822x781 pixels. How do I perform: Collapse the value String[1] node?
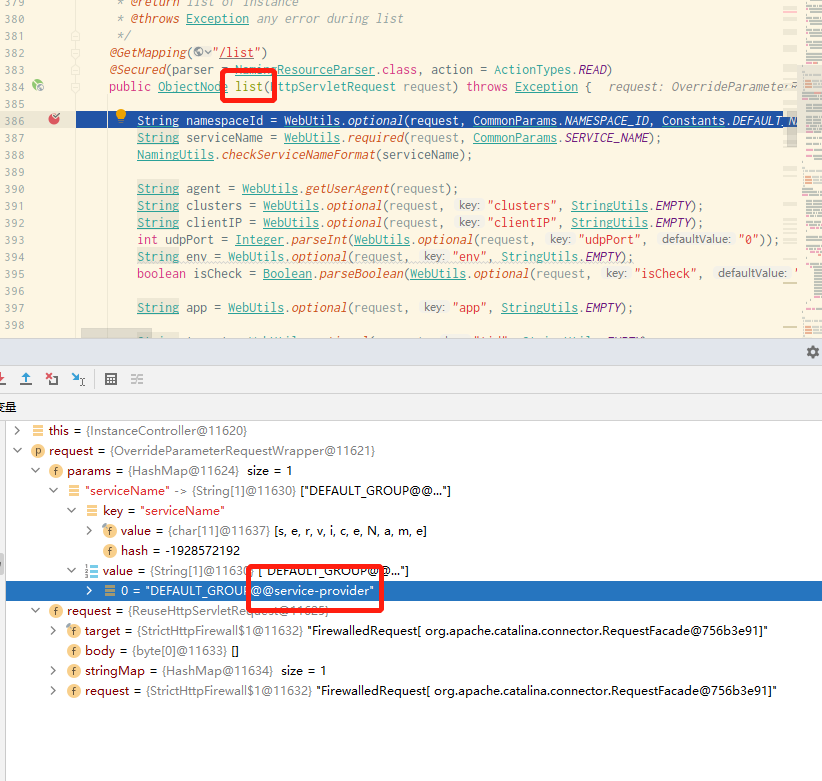click(x=72, y=571)
